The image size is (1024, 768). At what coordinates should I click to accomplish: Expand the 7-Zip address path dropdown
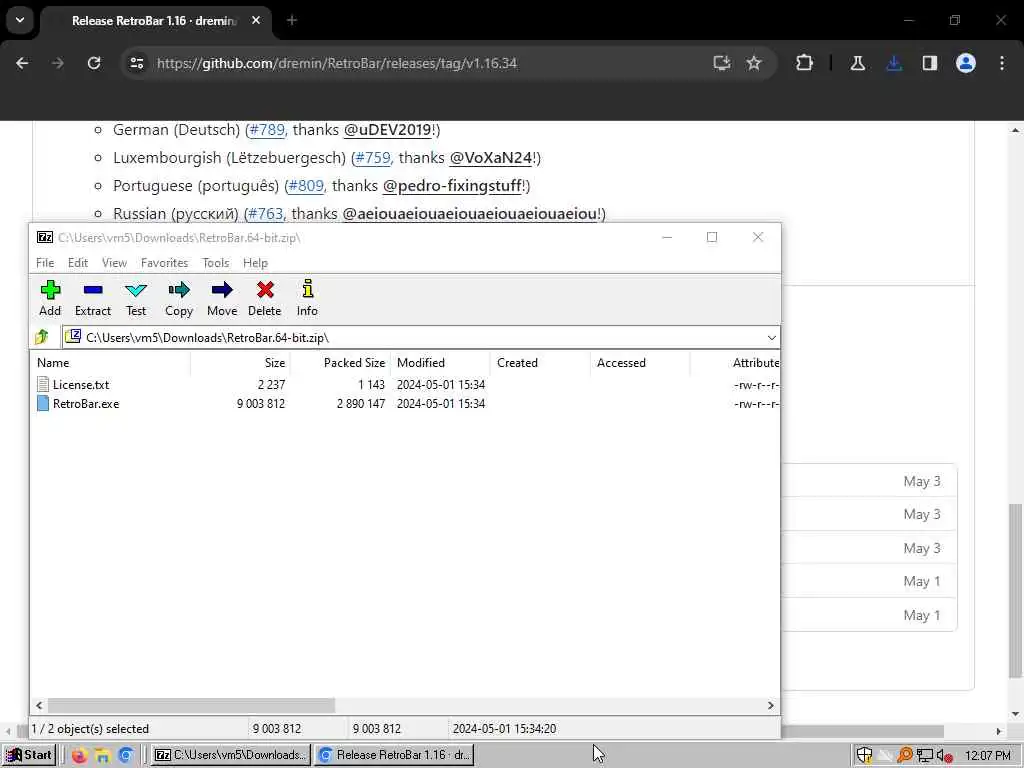tap(771, 338)
